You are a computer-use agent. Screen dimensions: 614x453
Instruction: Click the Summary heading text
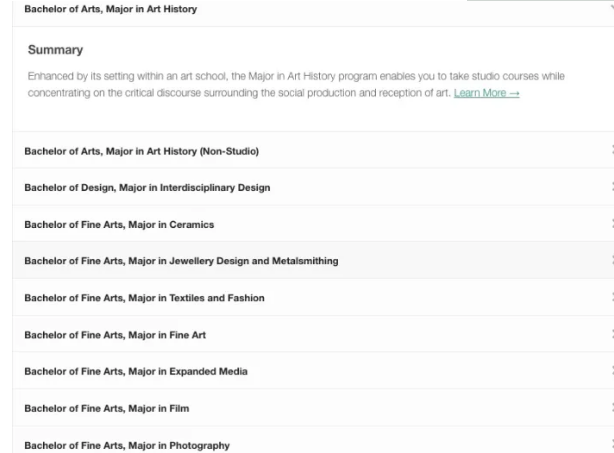coord(55,50)
